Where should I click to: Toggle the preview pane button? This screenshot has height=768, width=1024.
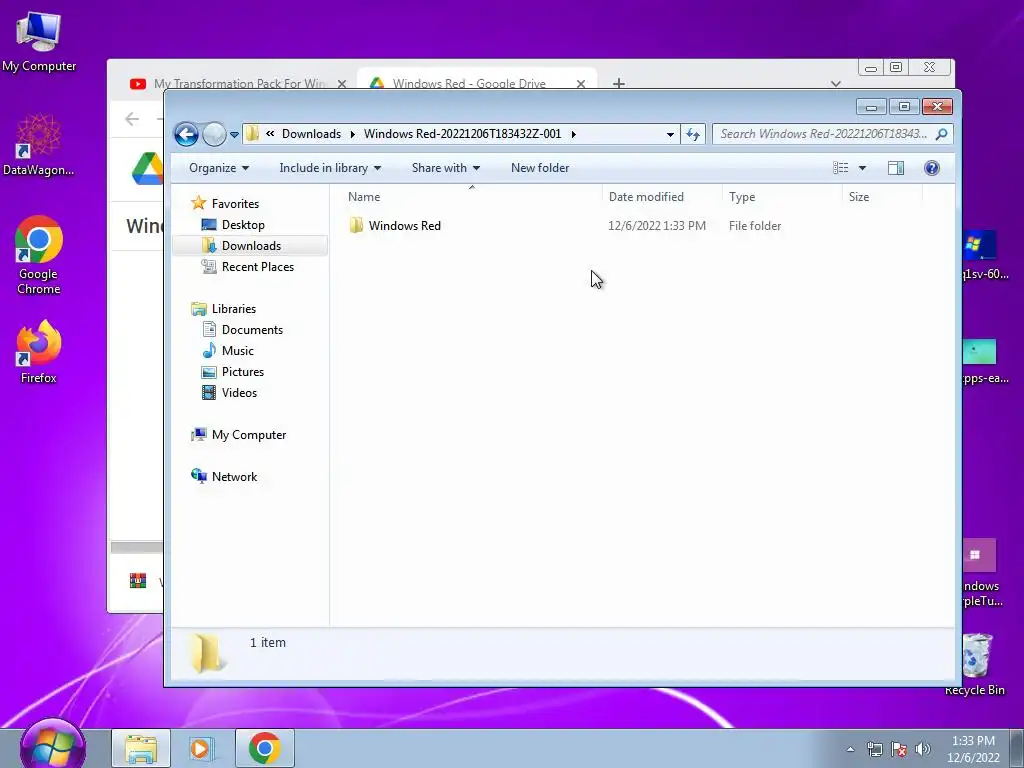tap(896, 168)
